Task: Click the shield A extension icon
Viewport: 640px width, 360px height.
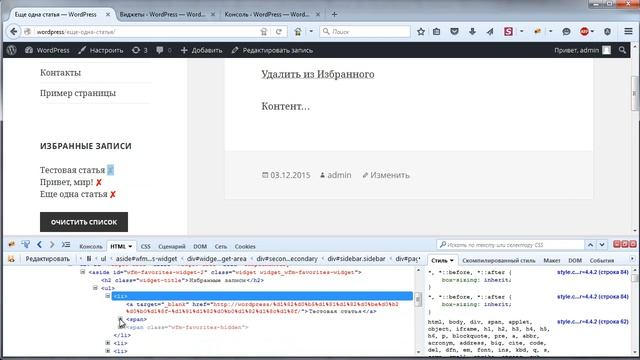Action: (608, 31)
